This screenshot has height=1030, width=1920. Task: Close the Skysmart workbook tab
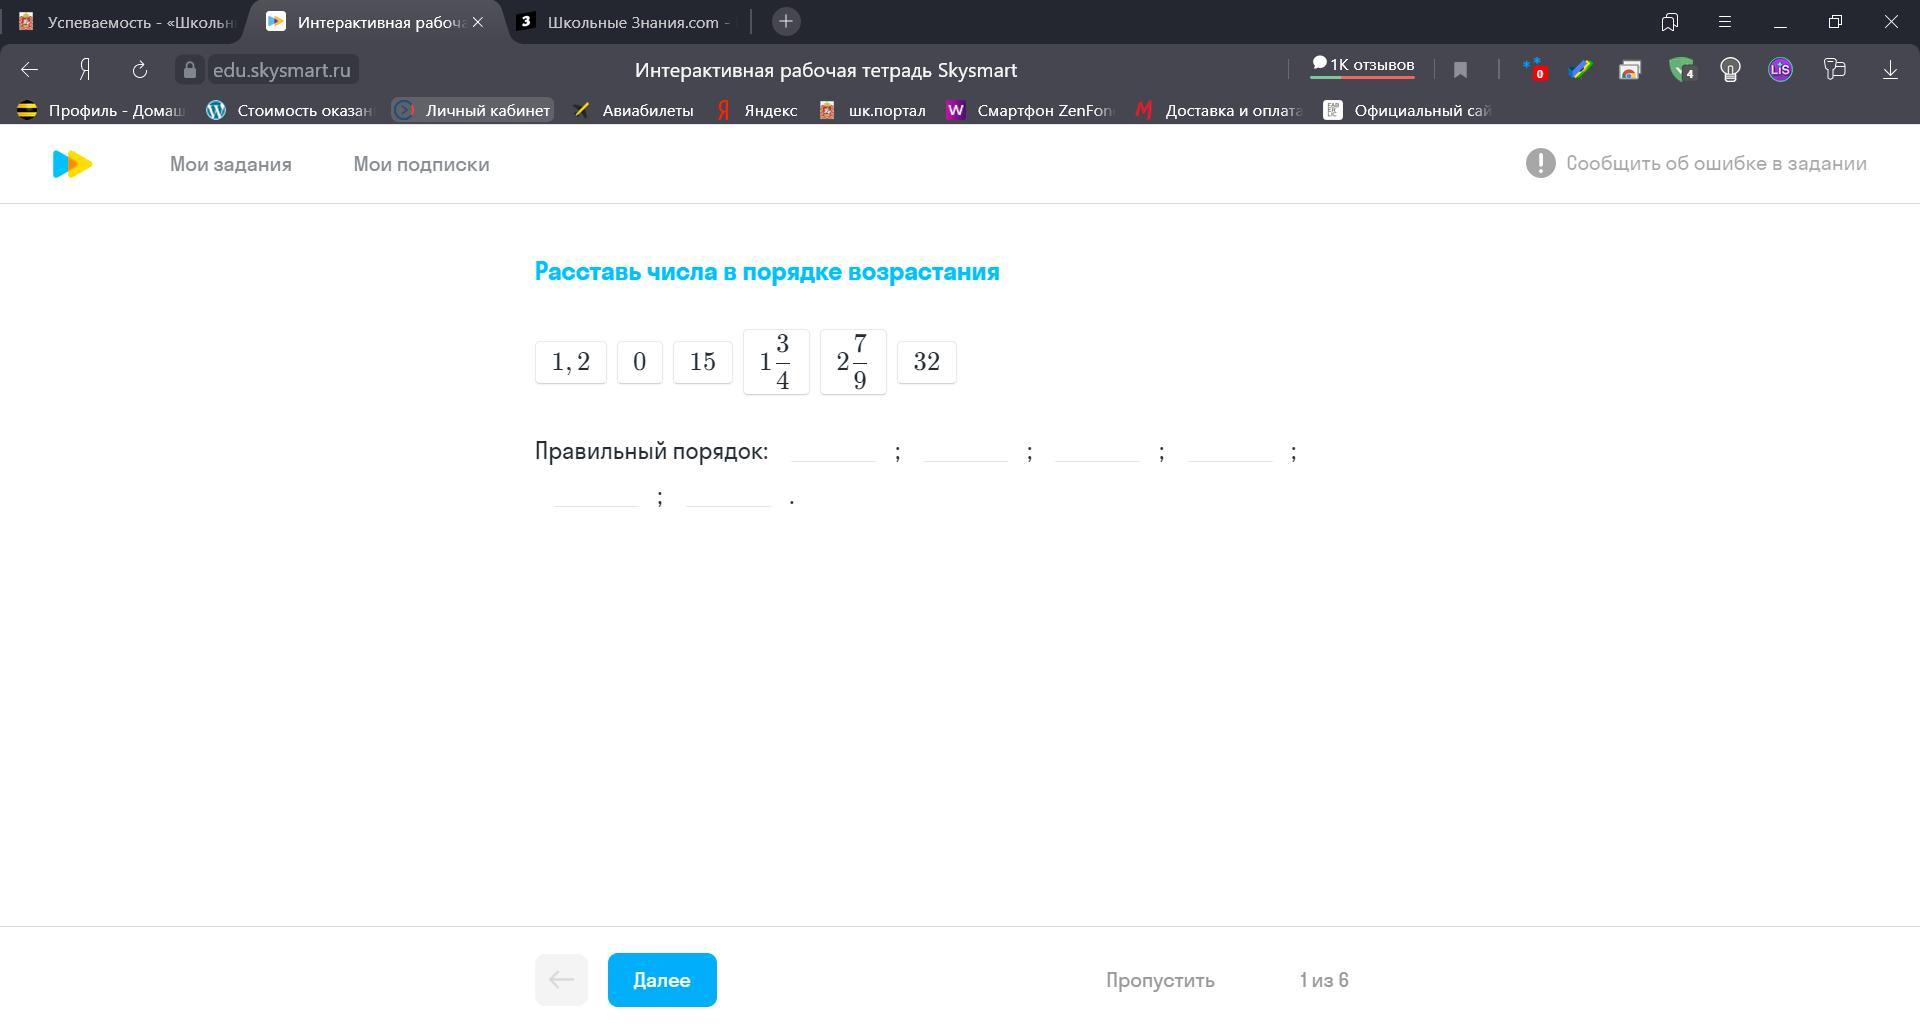pos(478,22)
